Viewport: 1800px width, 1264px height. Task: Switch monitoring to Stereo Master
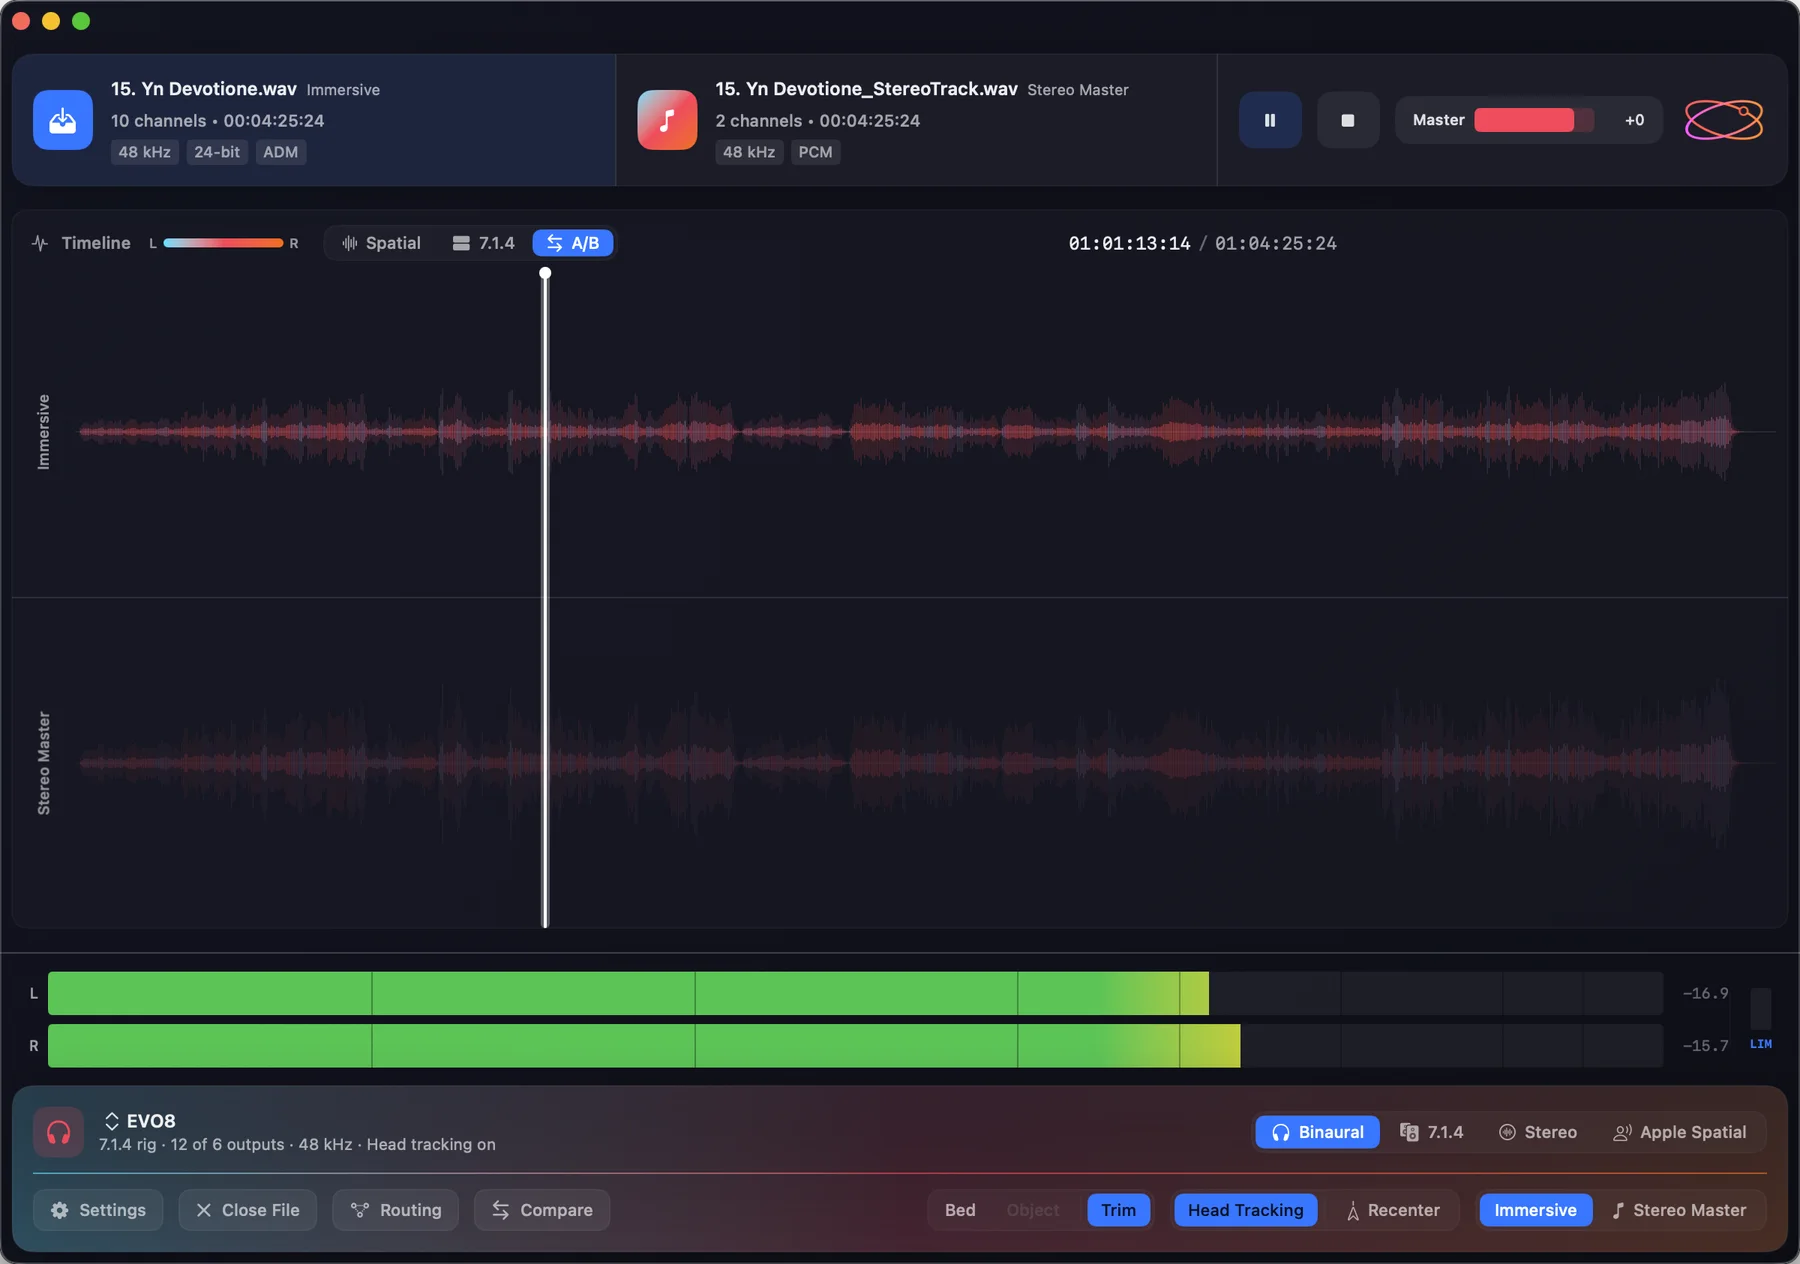tap(1680, 1210)
